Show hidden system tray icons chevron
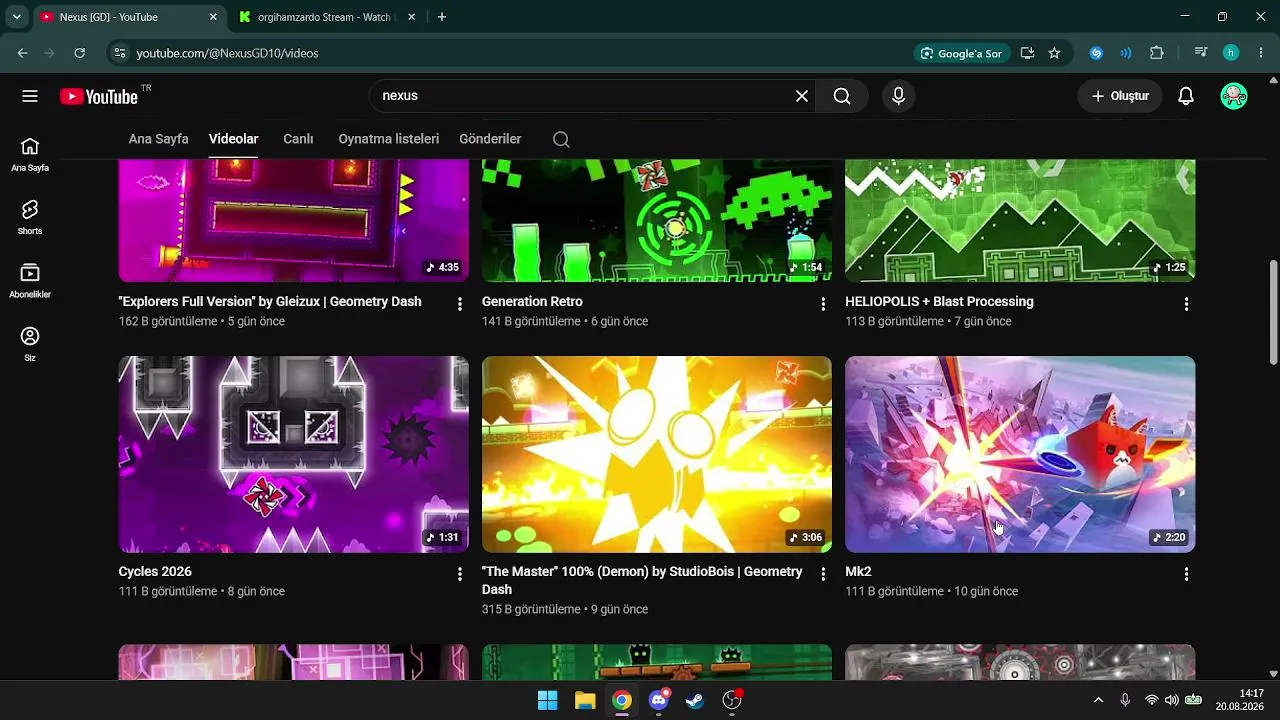The image size is (1280, 720). coord(1098,700)
